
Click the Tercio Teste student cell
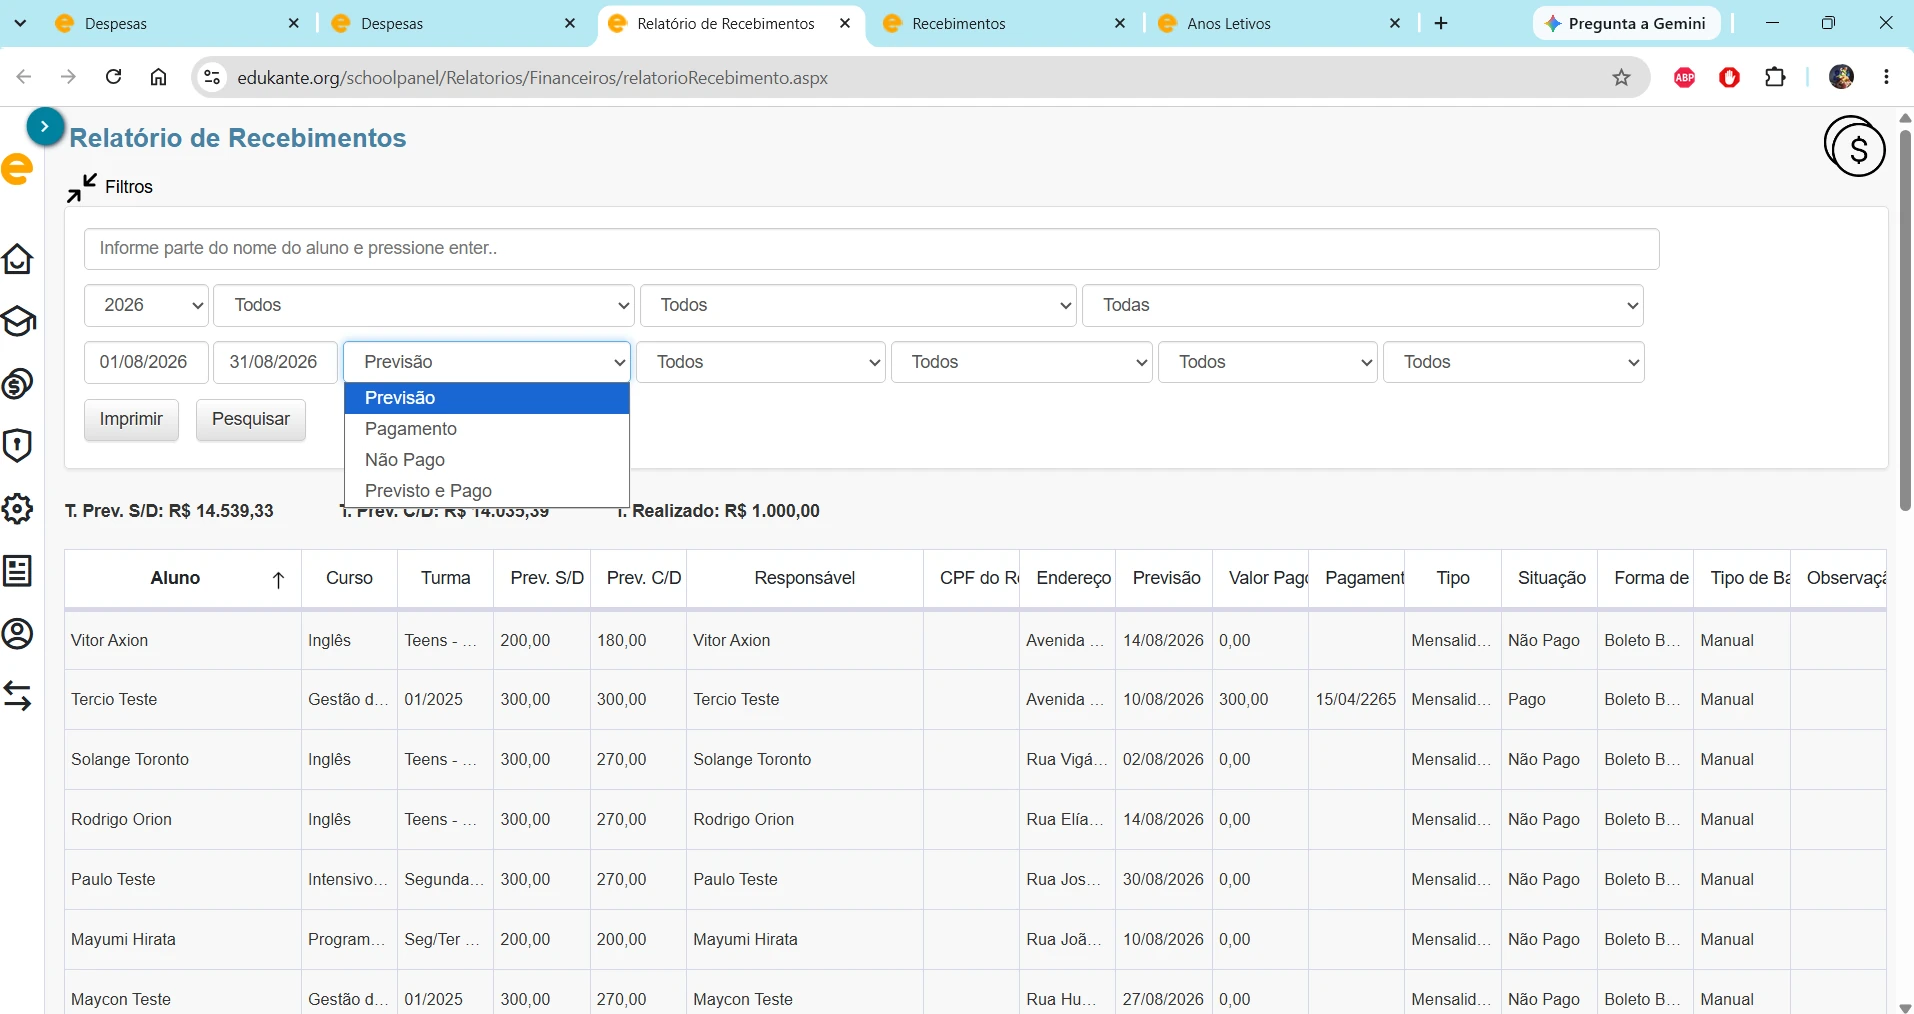(x=183, y=700)
